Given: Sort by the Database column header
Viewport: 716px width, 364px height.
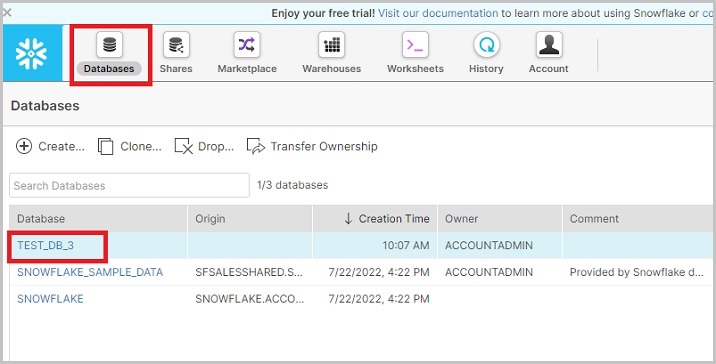Looking at the screenshot, I should (x=98, y=219).
